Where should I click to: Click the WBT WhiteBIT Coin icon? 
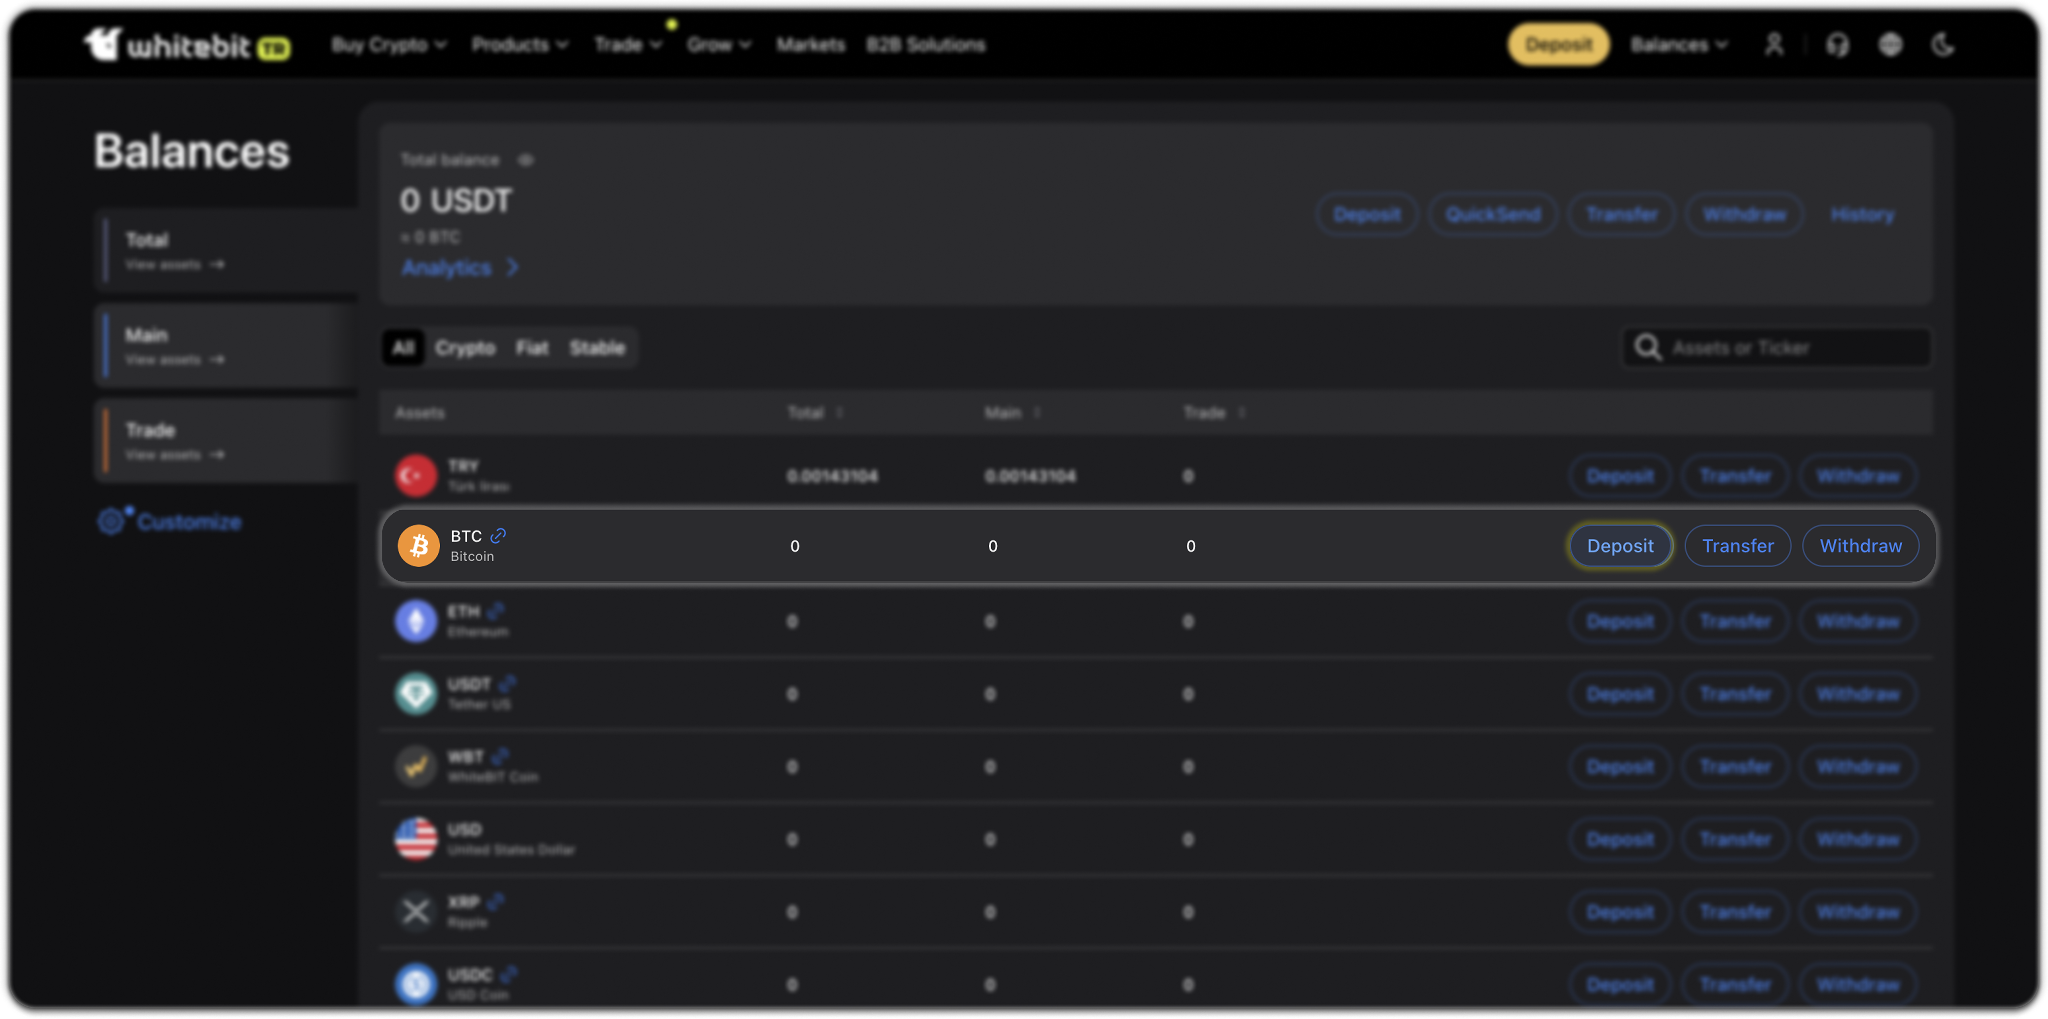416,767
